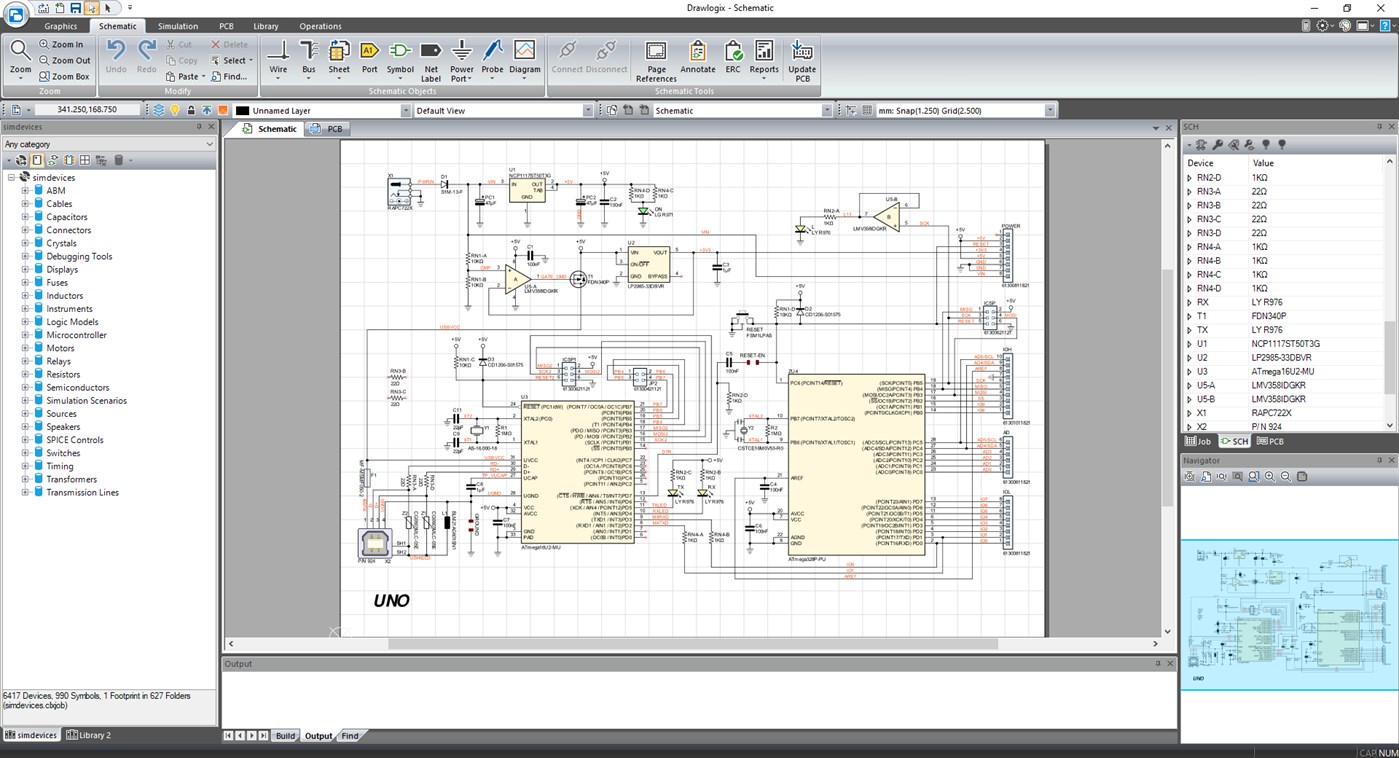Open the Simulation ribbon tab
1399x758 pixels.
[177, 25]
